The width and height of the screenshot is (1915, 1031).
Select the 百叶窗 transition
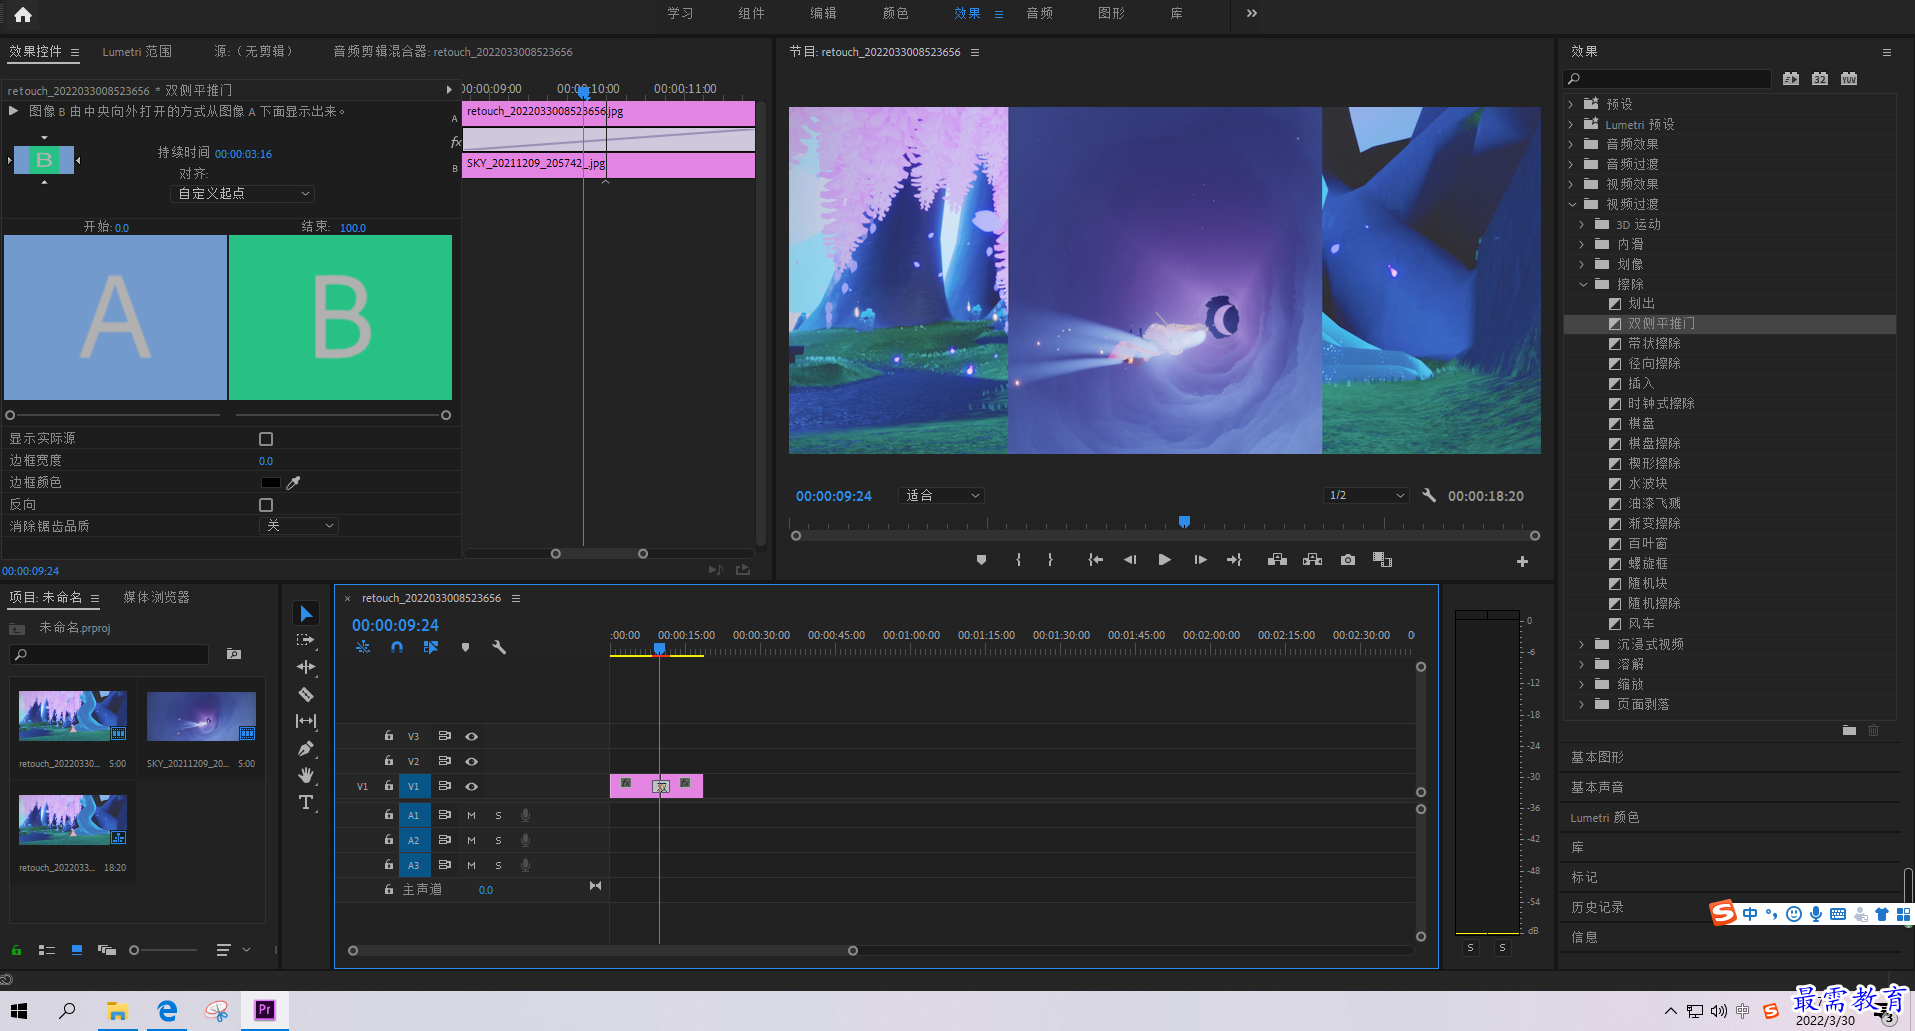1647,543
